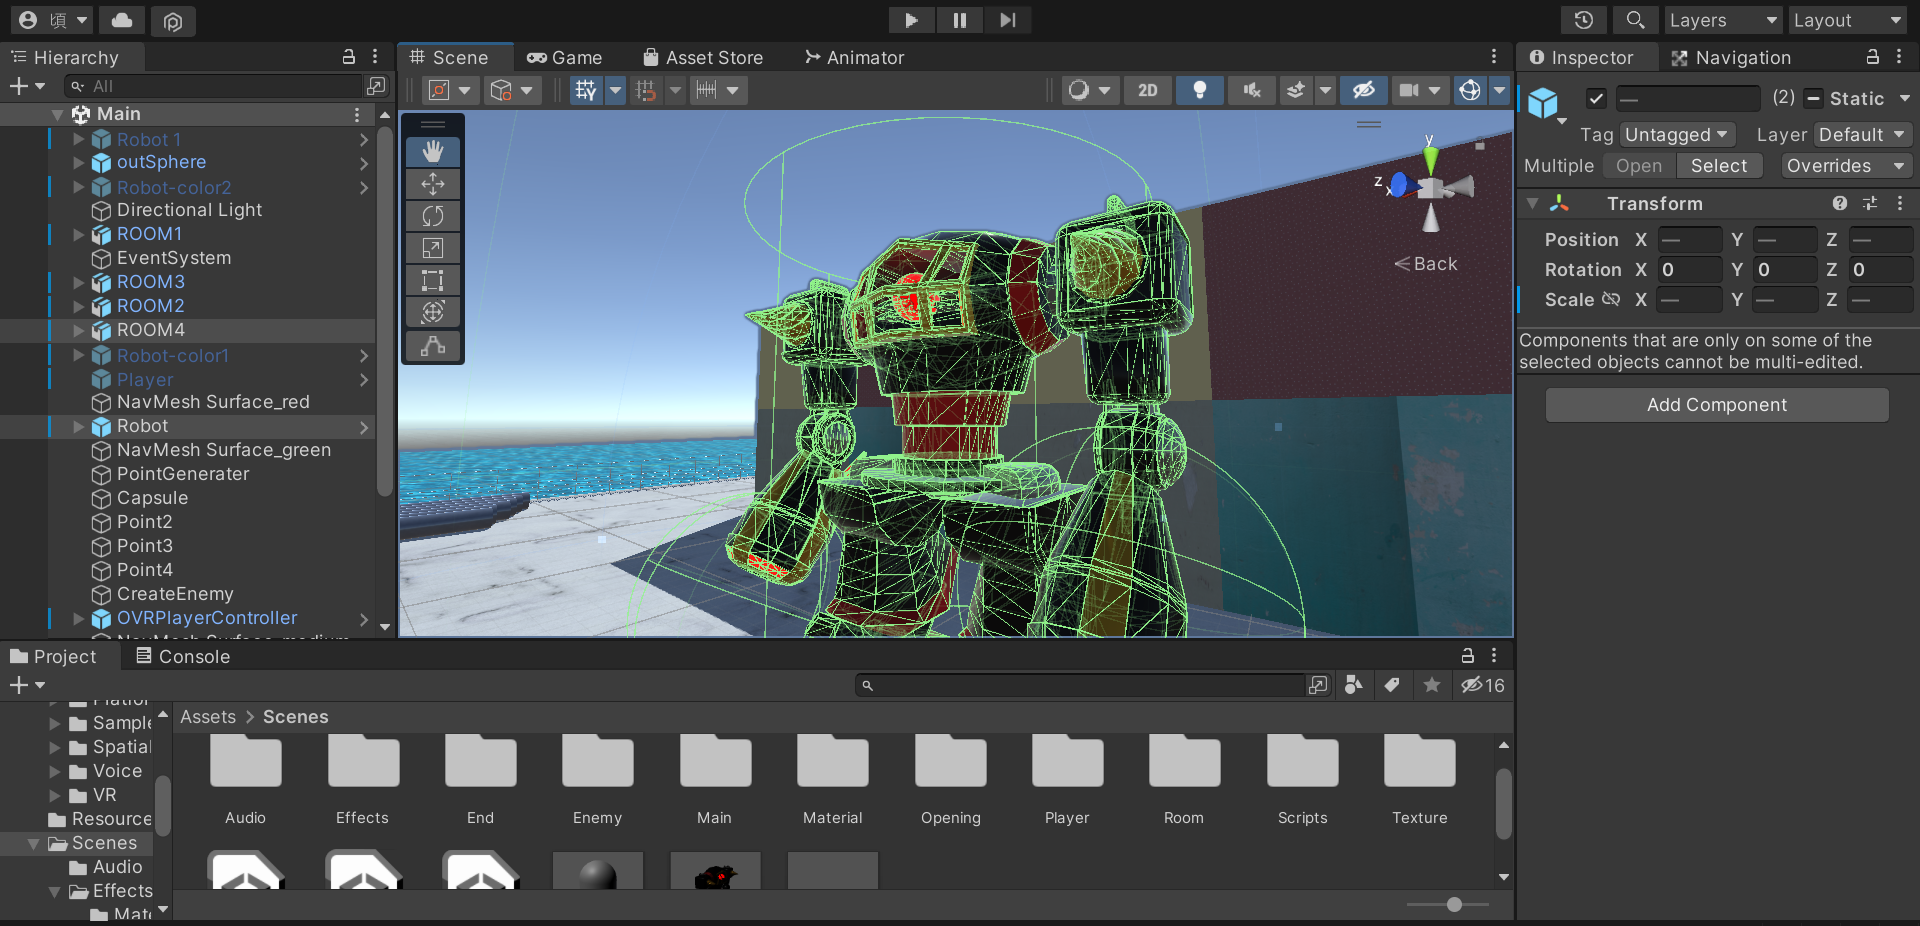1920x926 pixels.
Task: Toggle 2D view mode in Scene
Action: (1147, 90)
